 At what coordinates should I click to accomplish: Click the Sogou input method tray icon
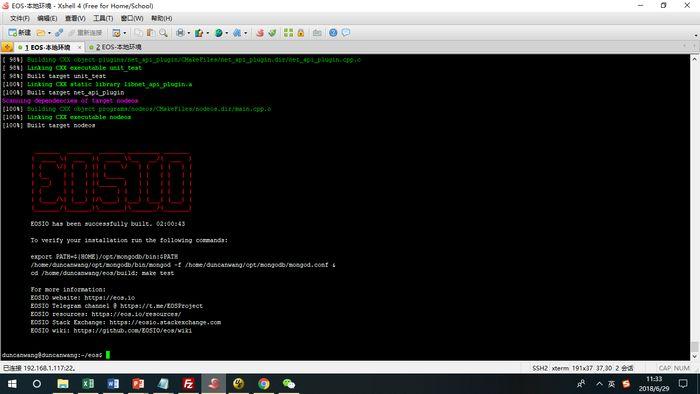[626, 384]
